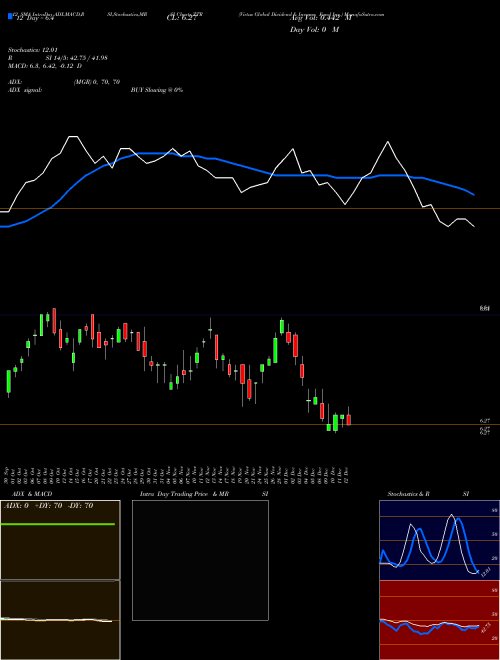
Task: Click the blue 12 Day SMA legend square
Action: 10,16
